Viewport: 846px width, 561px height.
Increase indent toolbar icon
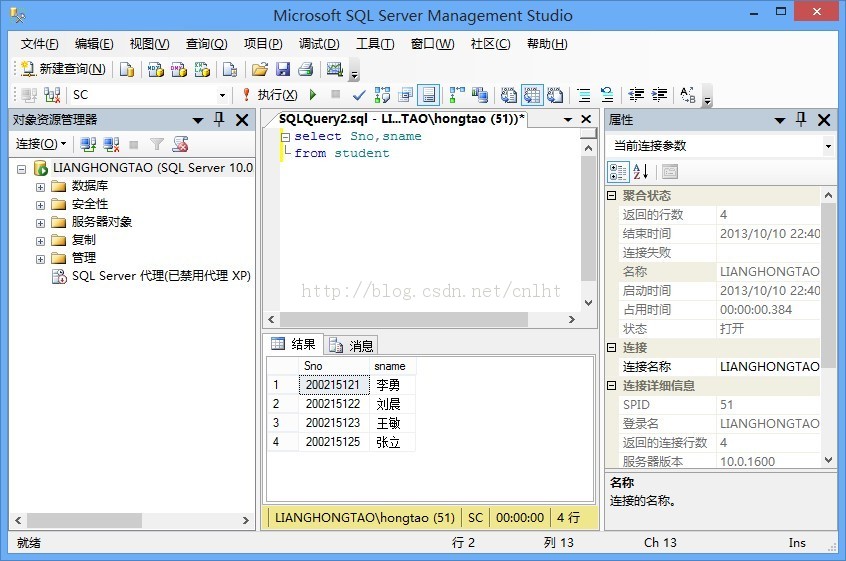659,95
